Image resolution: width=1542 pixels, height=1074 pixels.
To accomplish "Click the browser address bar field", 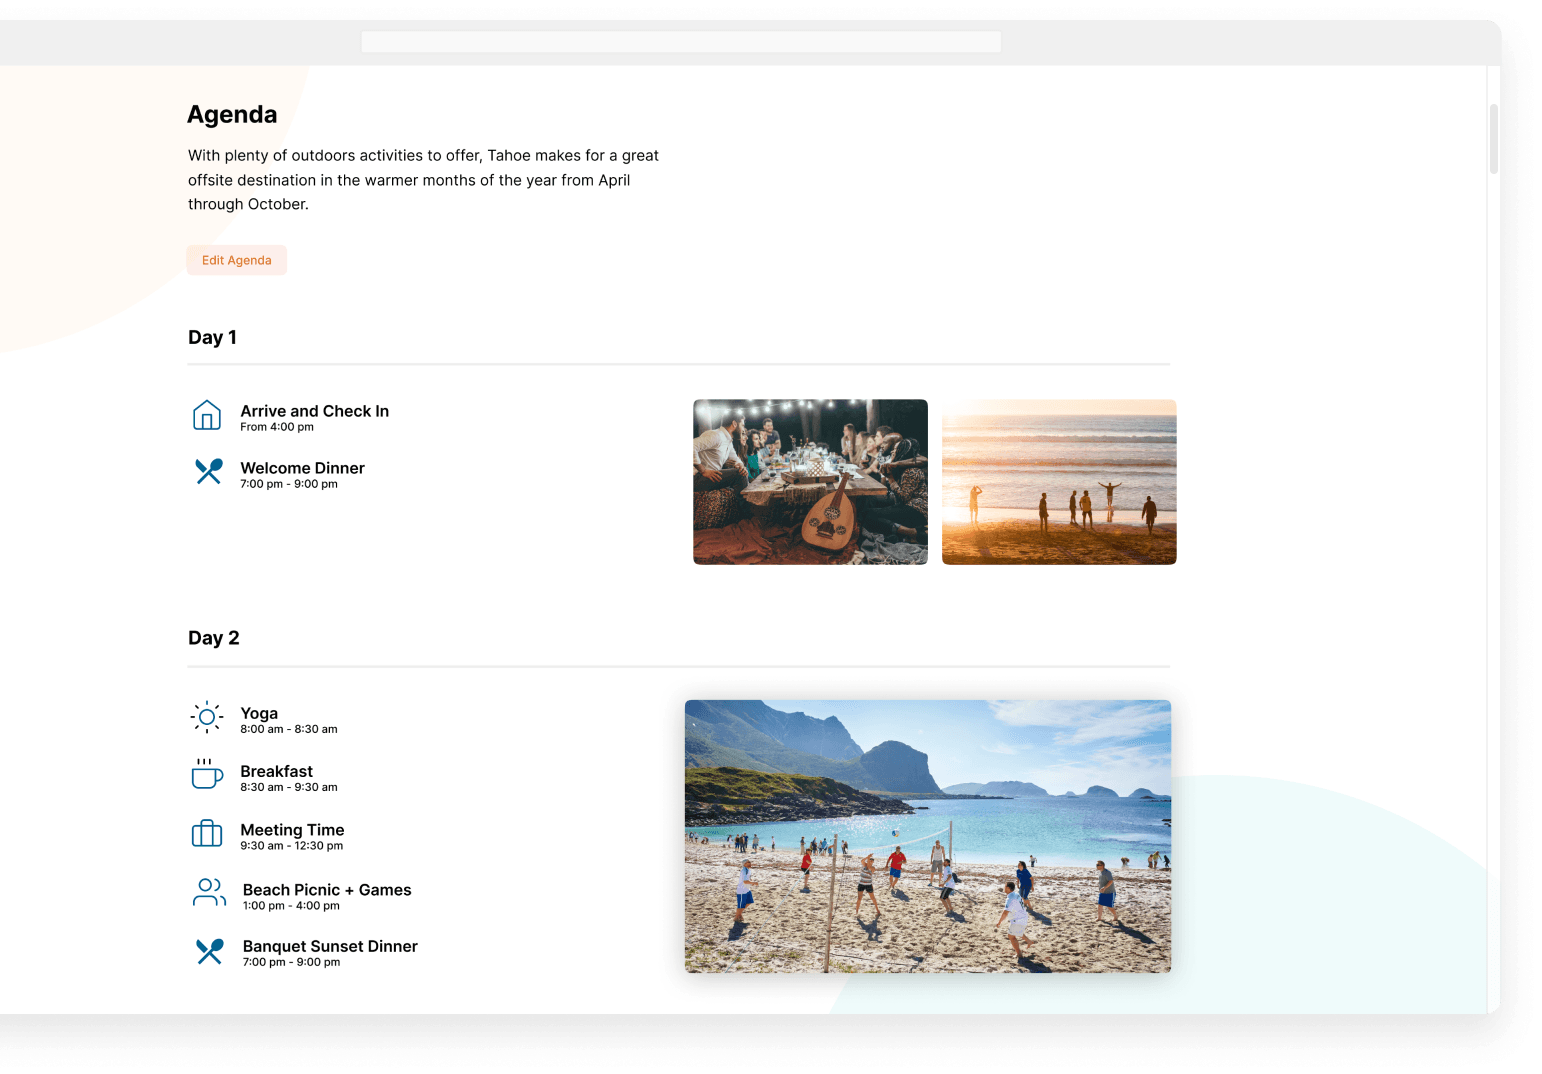I will 681,41.
